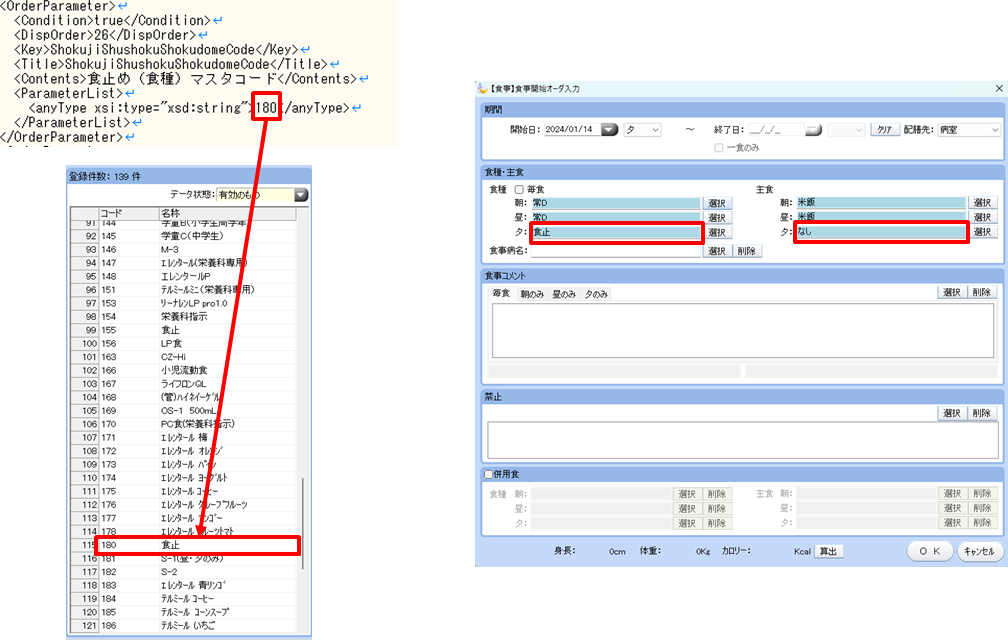The image size is (1008, 641).
Task: Click the 名称 column header
Action: 228,213
